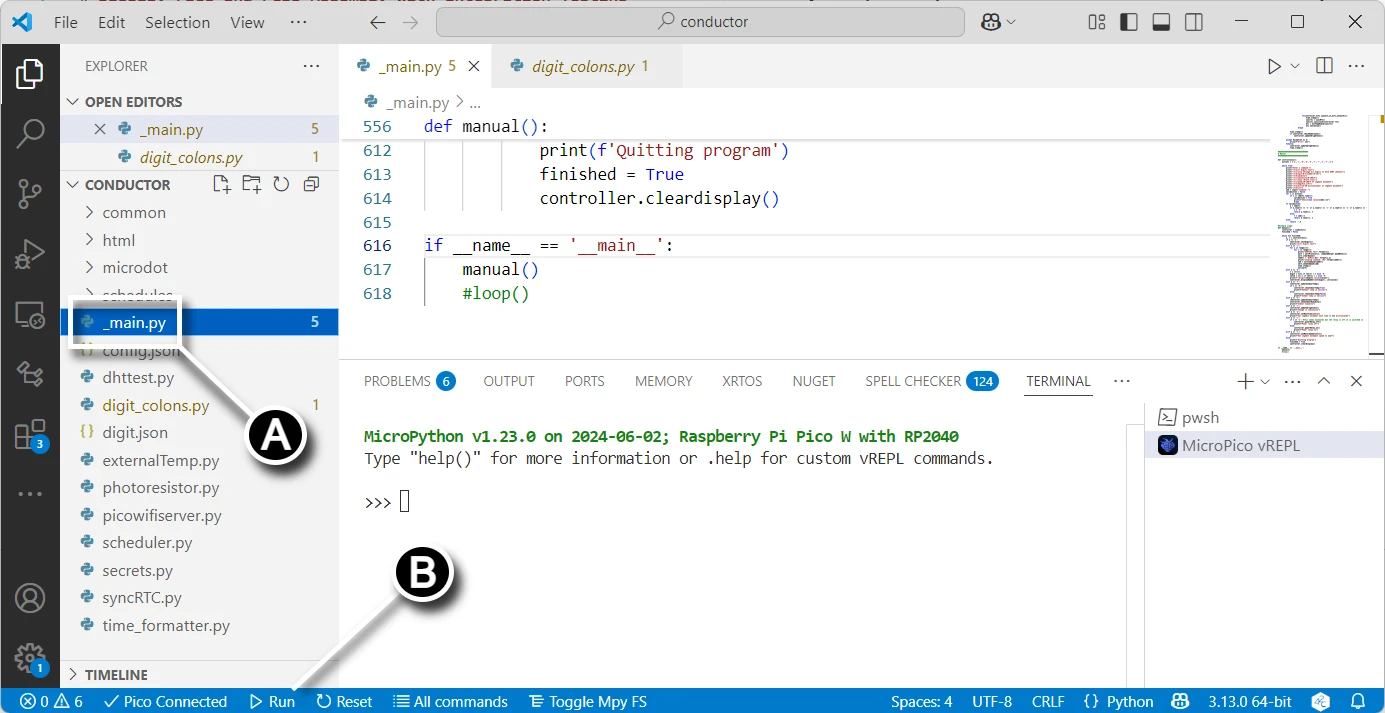Toggle the primary side bar visibility
Viewport: 1385px width, 713px height.
click(x=1129, y=22)
